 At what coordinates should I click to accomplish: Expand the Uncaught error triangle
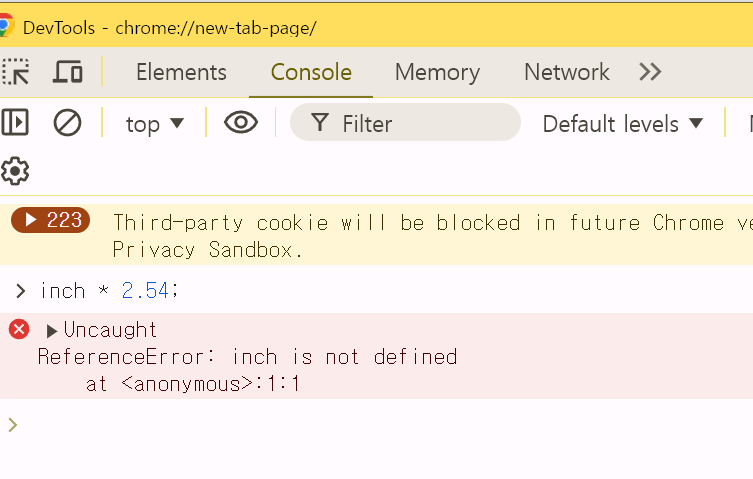[52, 330]
